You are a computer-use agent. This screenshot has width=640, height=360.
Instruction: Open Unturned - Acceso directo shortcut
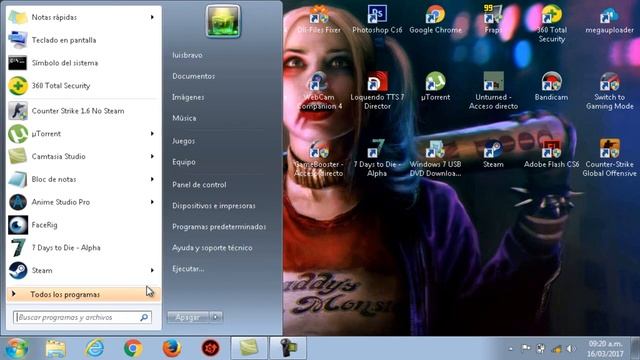(493, 91)
